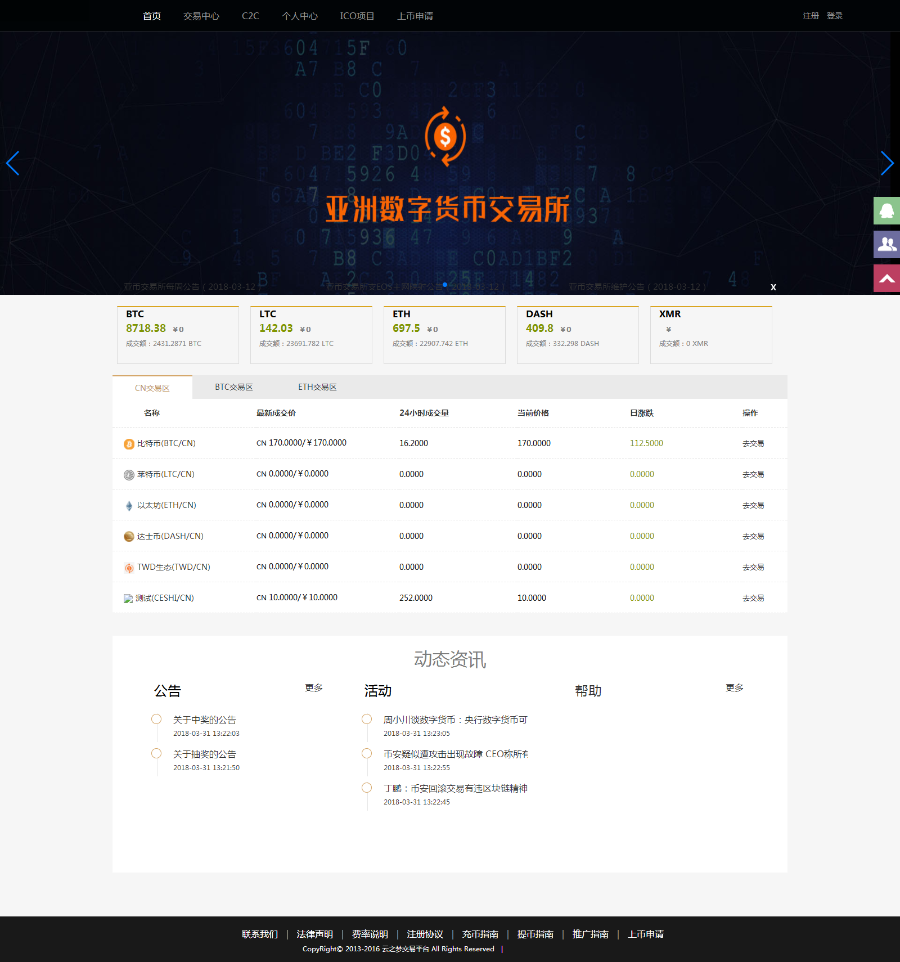
Task: Dismiss the announcement bar with the x
Action: (773, 287)
